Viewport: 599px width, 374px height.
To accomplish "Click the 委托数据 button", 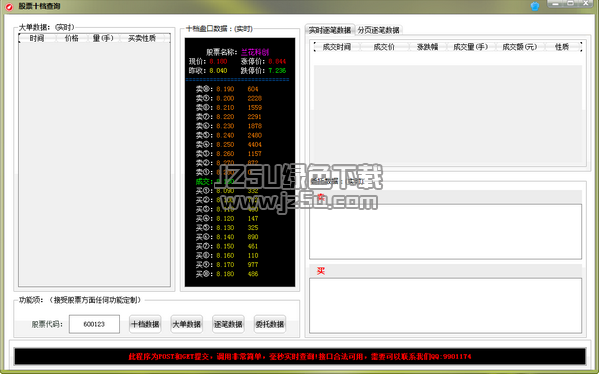I will click(270, 324).
